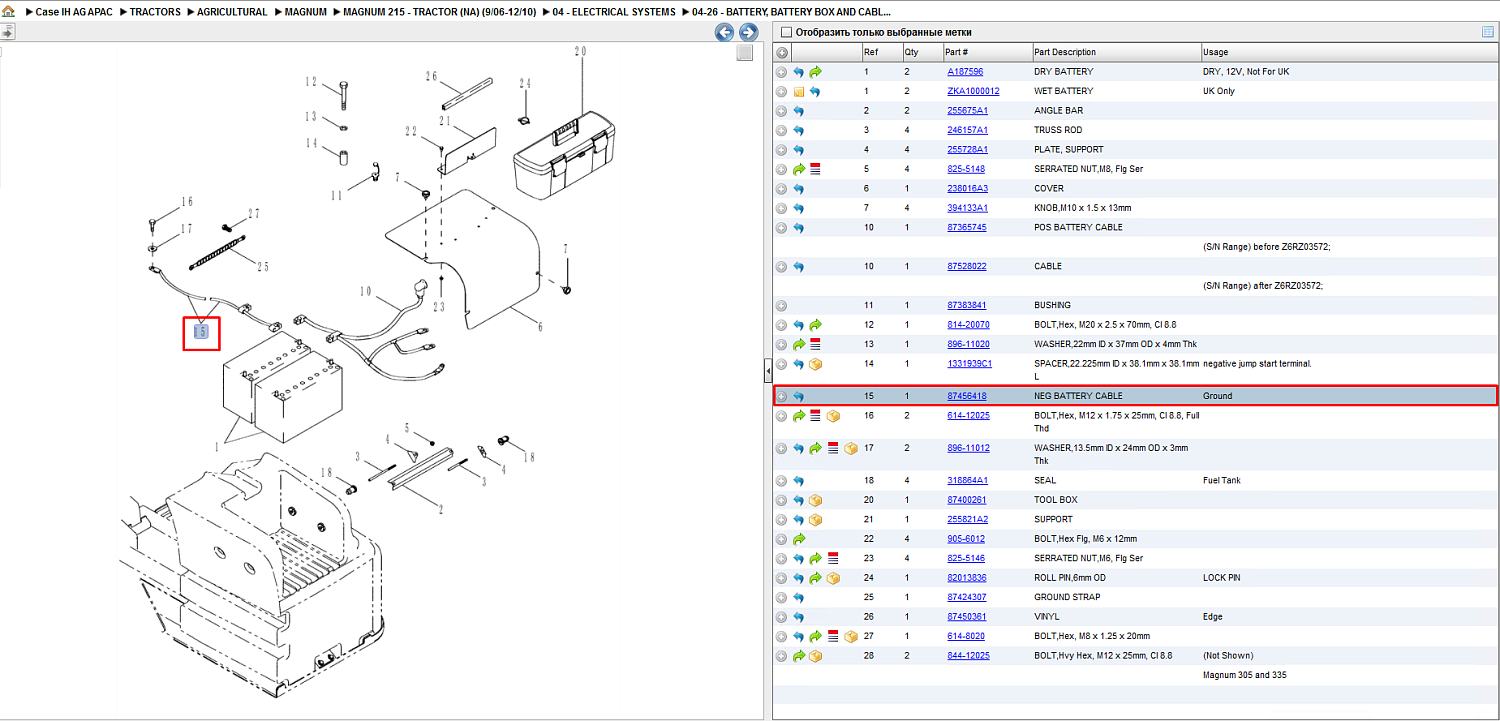Tick the 'Отобразить только выбранные метки' checkbox

pyautogui.click(x=786, y=32)
